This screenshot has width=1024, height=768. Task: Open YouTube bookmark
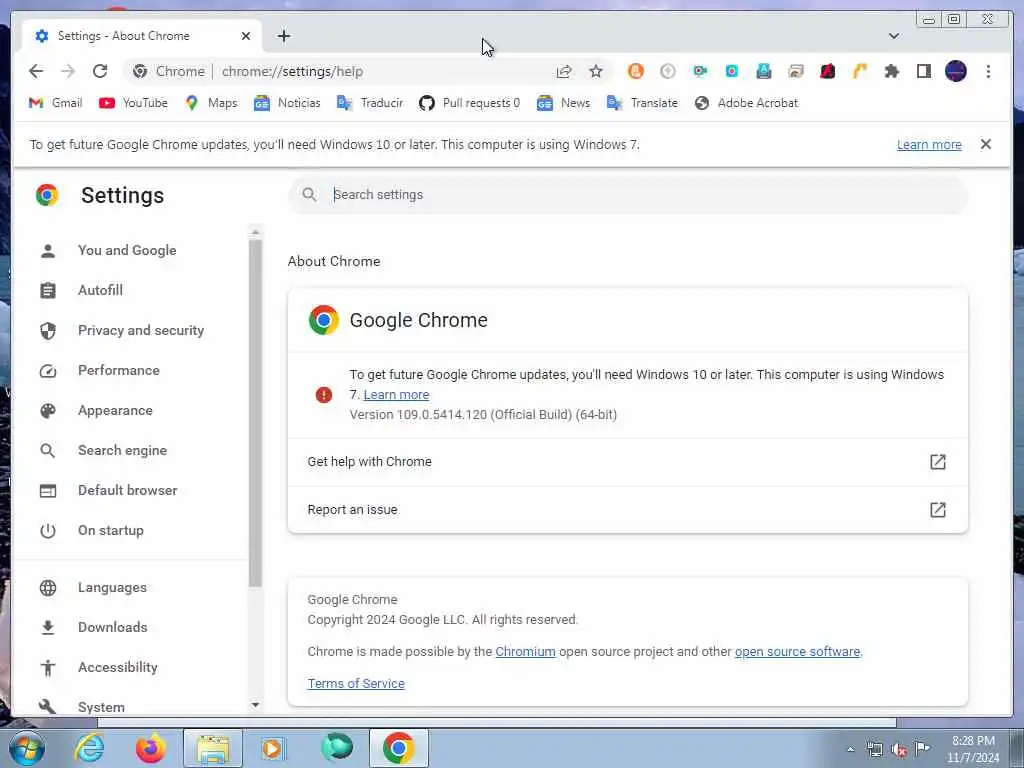tap(133, 103)
